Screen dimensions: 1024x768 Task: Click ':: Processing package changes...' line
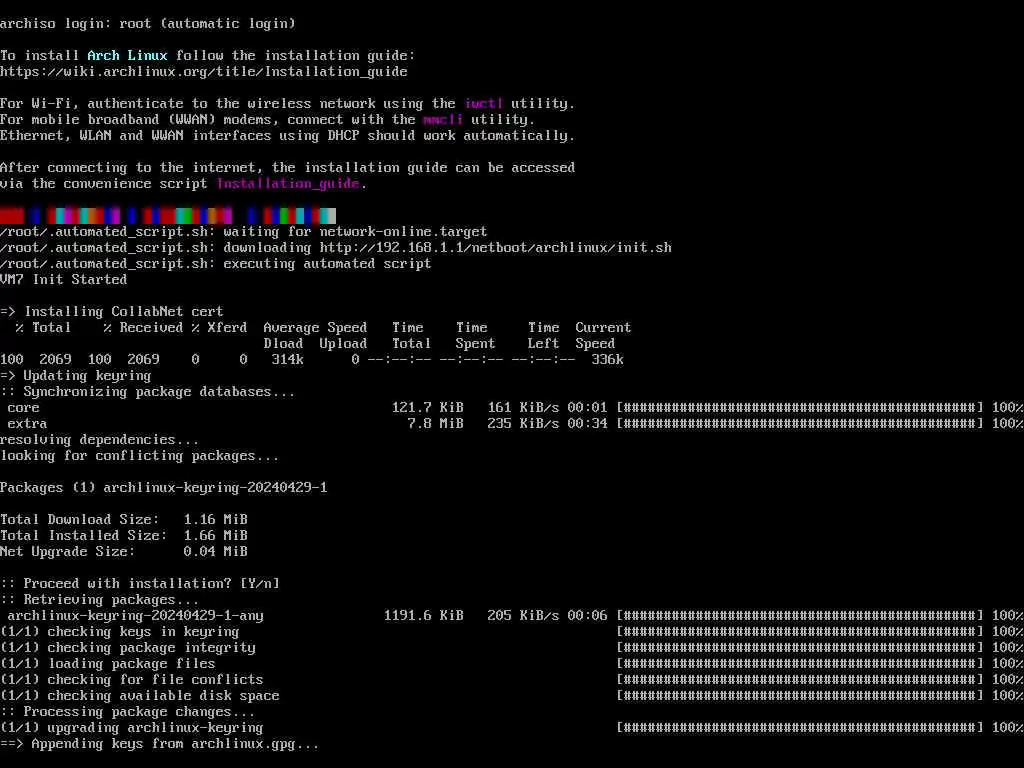(x=127, y=712)
